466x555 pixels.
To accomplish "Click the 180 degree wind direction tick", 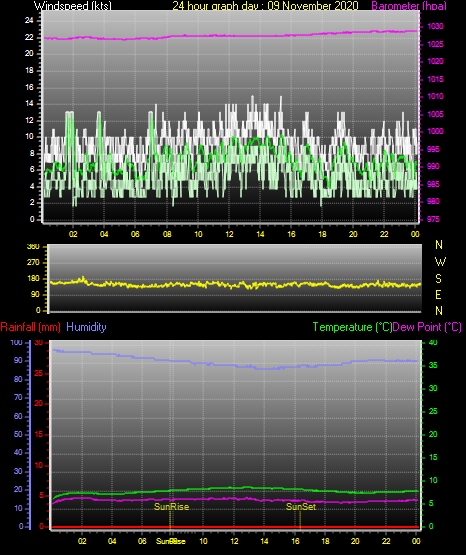I will click(34, 279).
